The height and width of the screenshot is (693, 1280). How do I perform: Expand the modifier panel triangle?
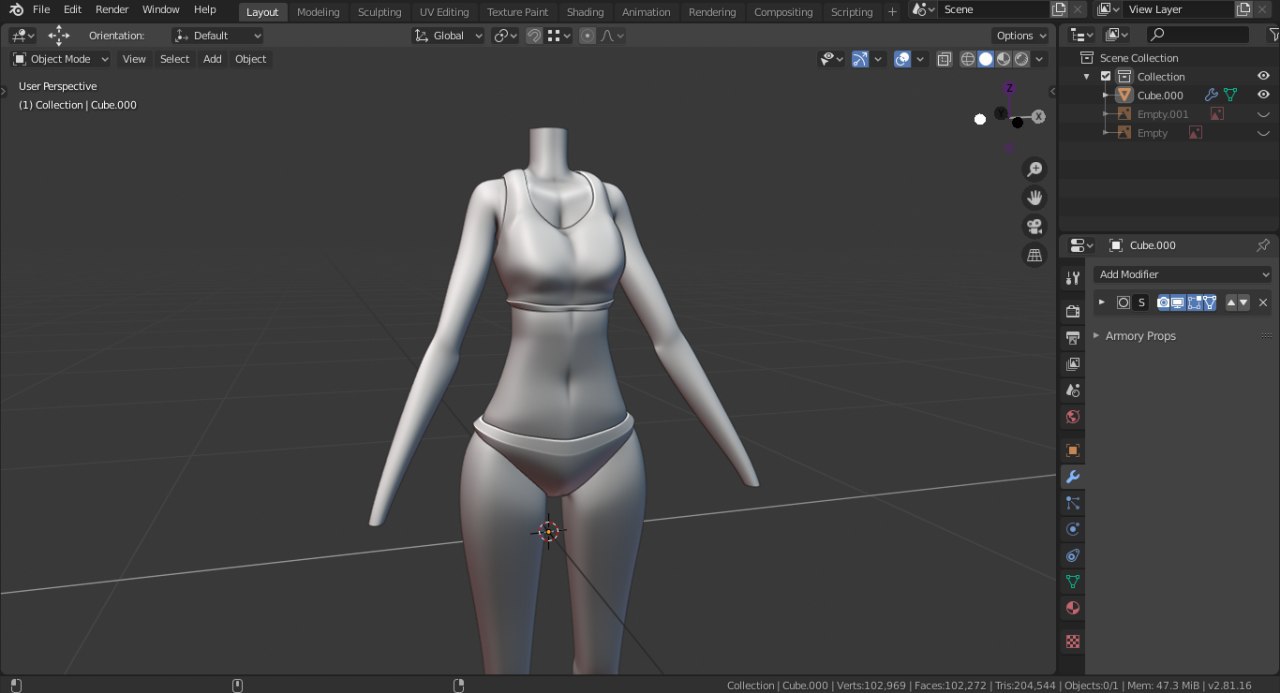pyautogui.click(x=1101, y=302)
